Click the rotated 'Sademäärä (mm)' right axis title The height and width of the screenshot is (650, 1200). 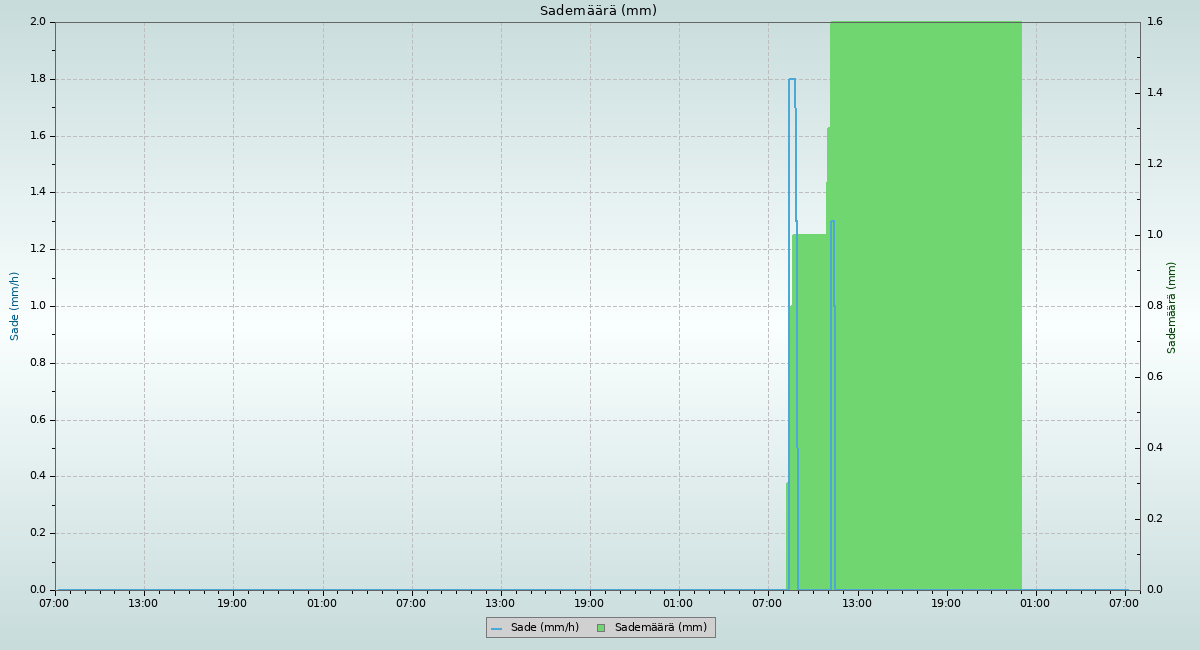coord(1171,307)
